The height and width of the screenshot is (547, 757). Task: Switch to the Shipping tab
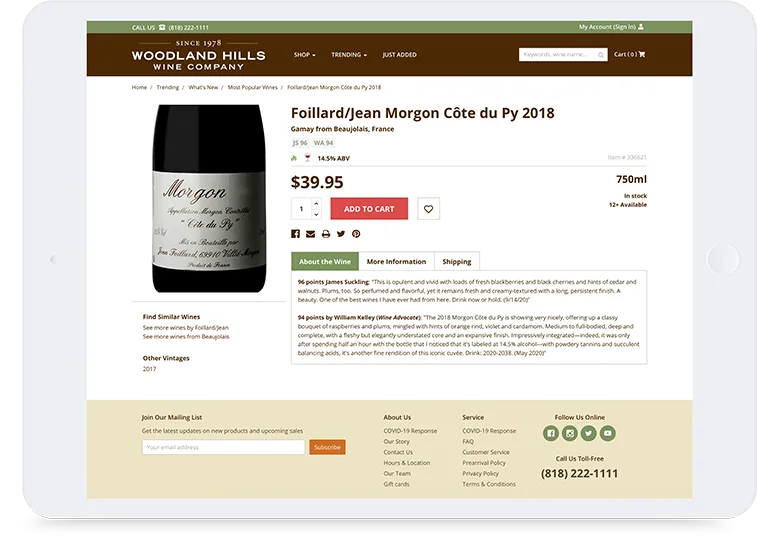point(456,262)
